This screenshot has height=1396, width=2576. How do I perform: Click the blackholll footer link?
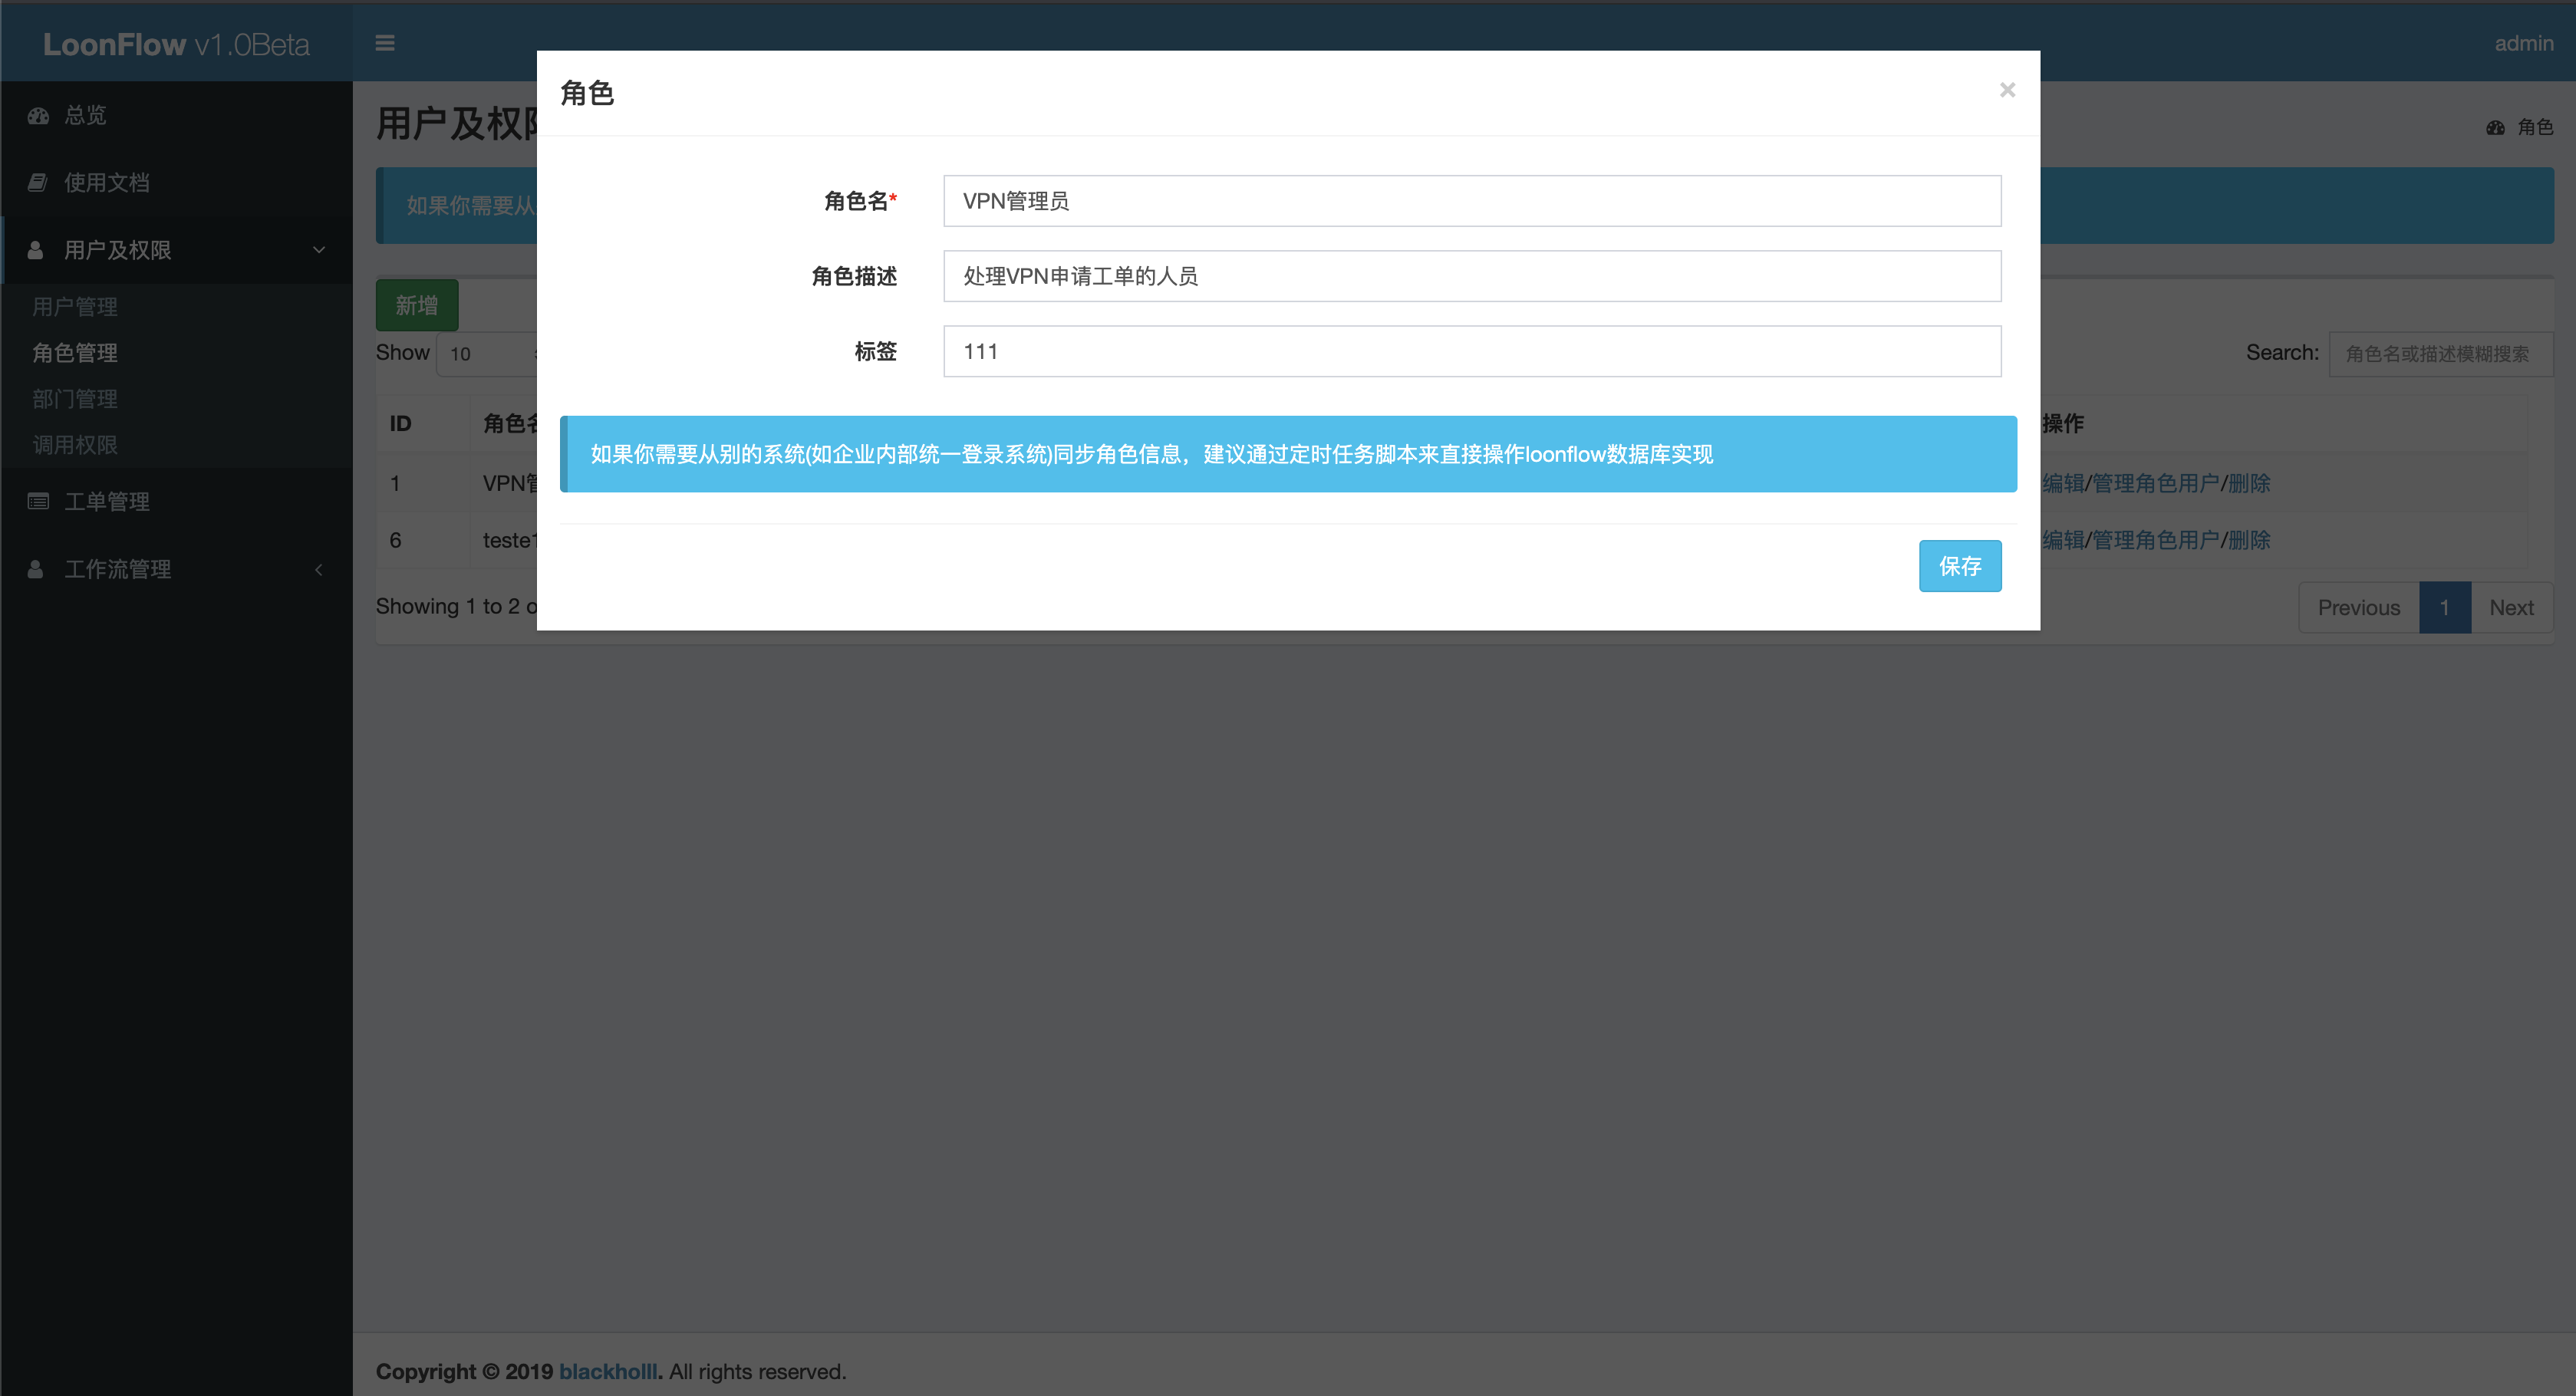click(x=608, y=1372)
